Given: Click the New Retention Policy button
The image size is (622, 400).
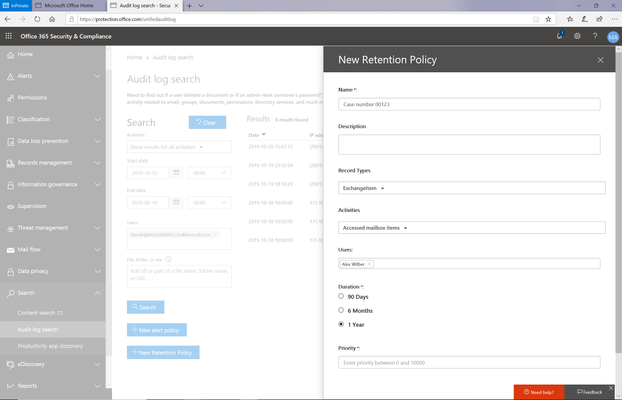Looking at the screenshot, I should [x=163, y=352].
